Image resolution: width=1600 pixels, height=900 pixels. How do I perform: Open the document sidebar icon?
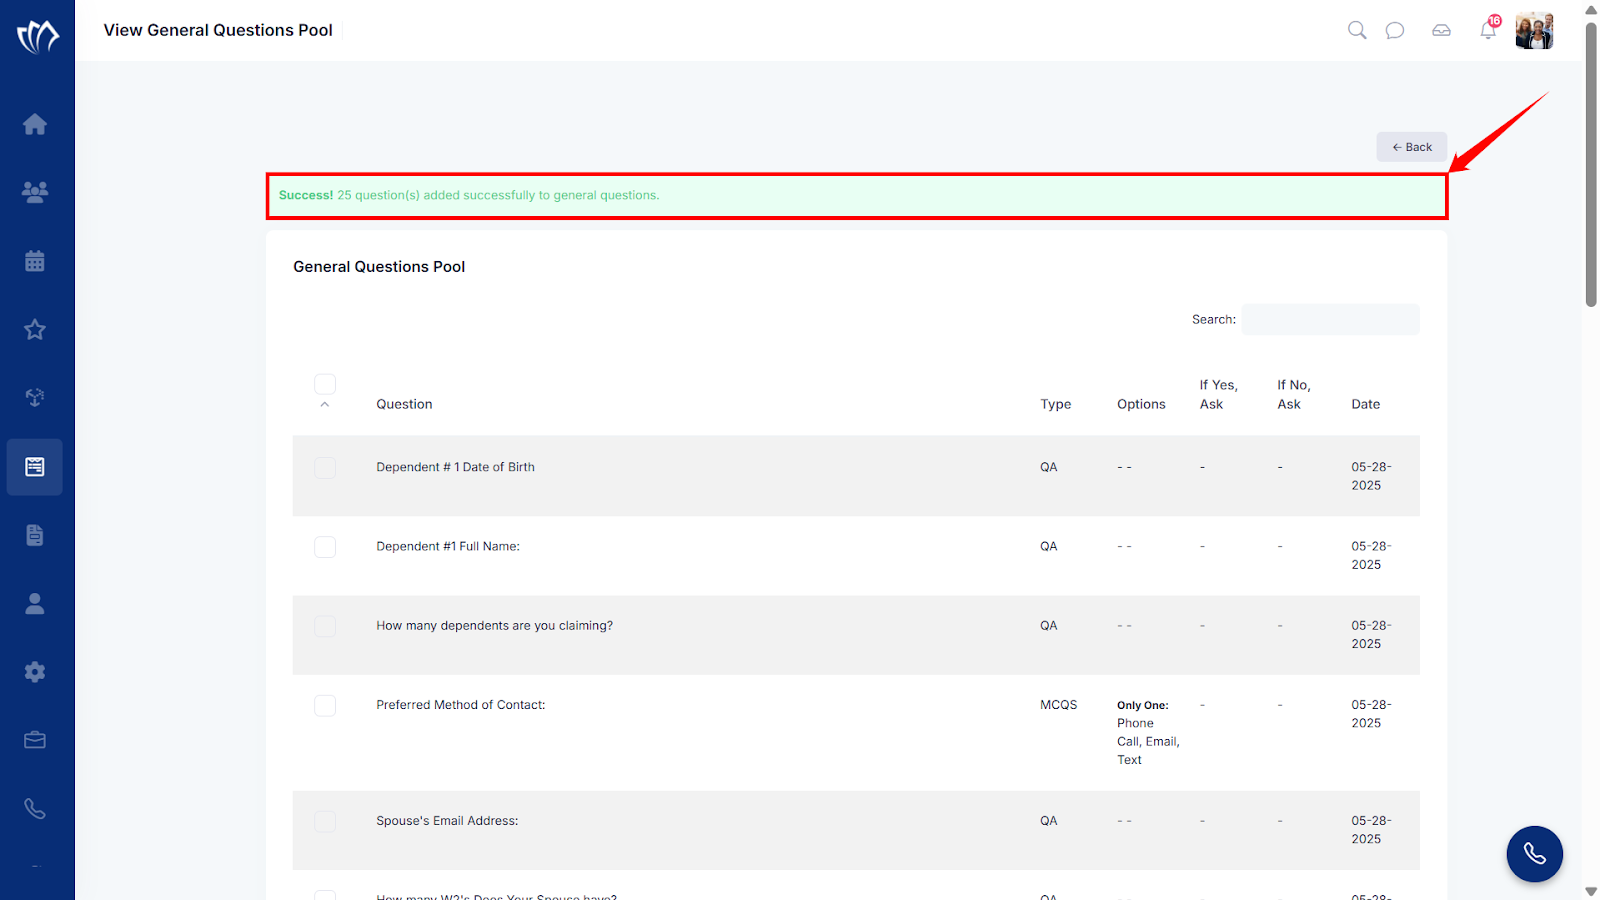35,535
